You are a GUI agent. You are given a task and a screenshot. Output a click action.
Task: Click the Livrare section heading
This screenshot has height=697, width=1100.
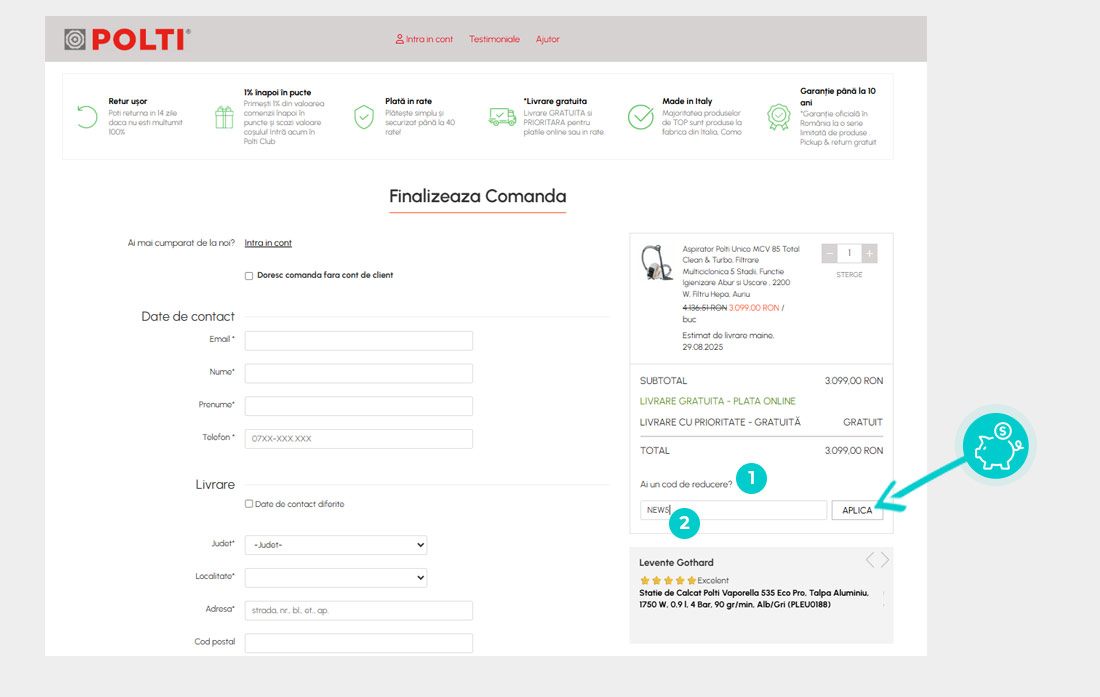click(215, 485)
